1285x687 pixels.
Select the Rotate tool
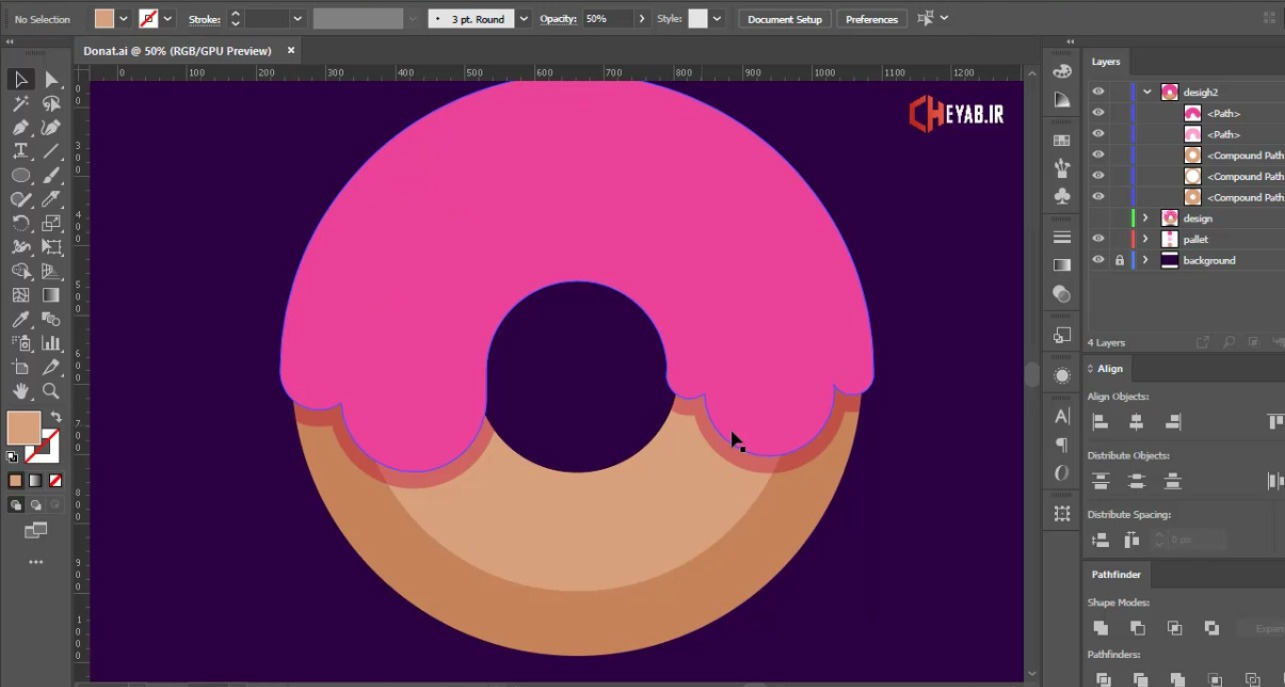[x=21, y=223]
